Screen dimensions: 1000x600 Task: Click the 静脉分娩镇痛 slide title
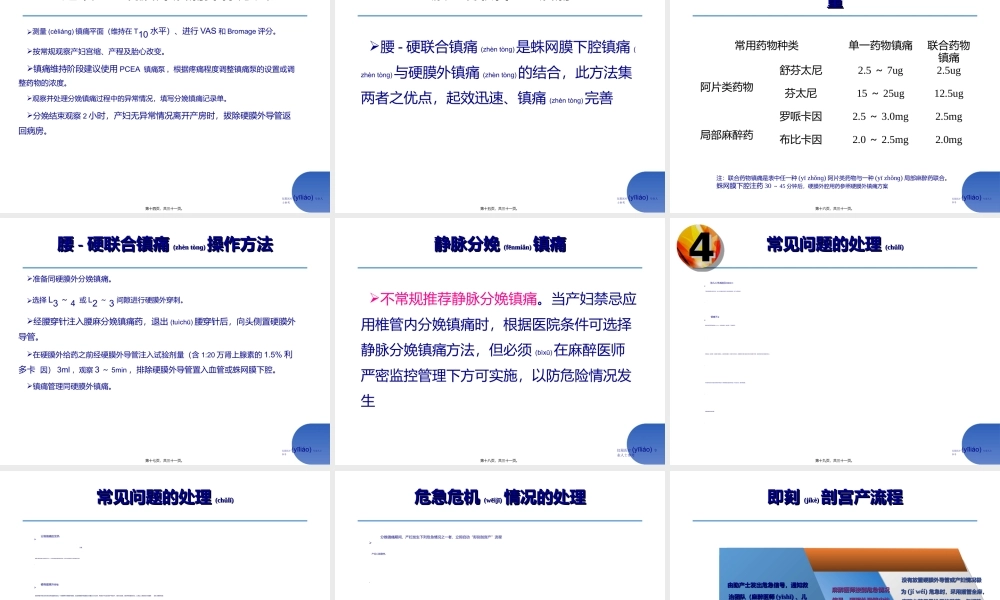500,243
